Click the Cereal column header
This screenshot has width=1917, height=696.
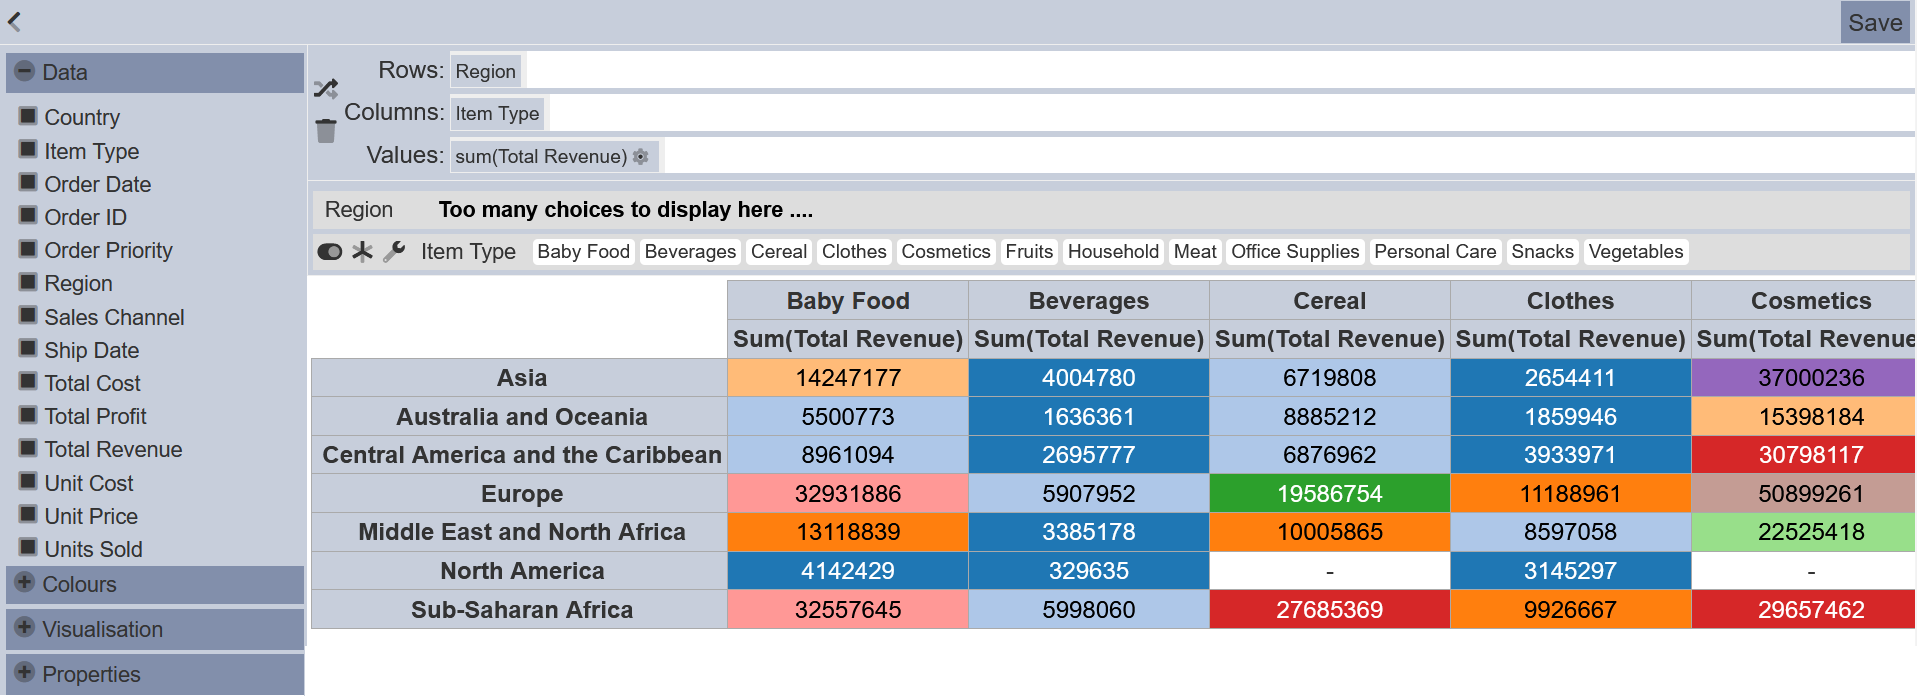[1330, 300]
